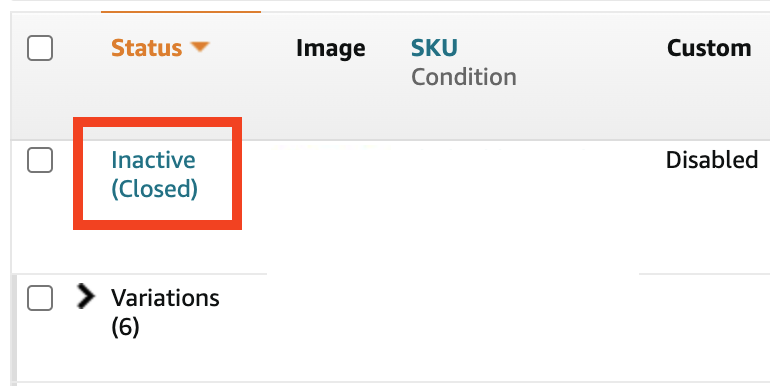Click the Image column header

coord(330,48)
